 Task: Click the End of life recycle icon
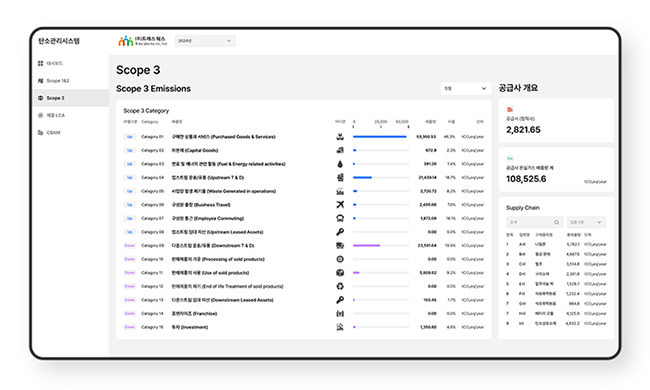[340, 286]
